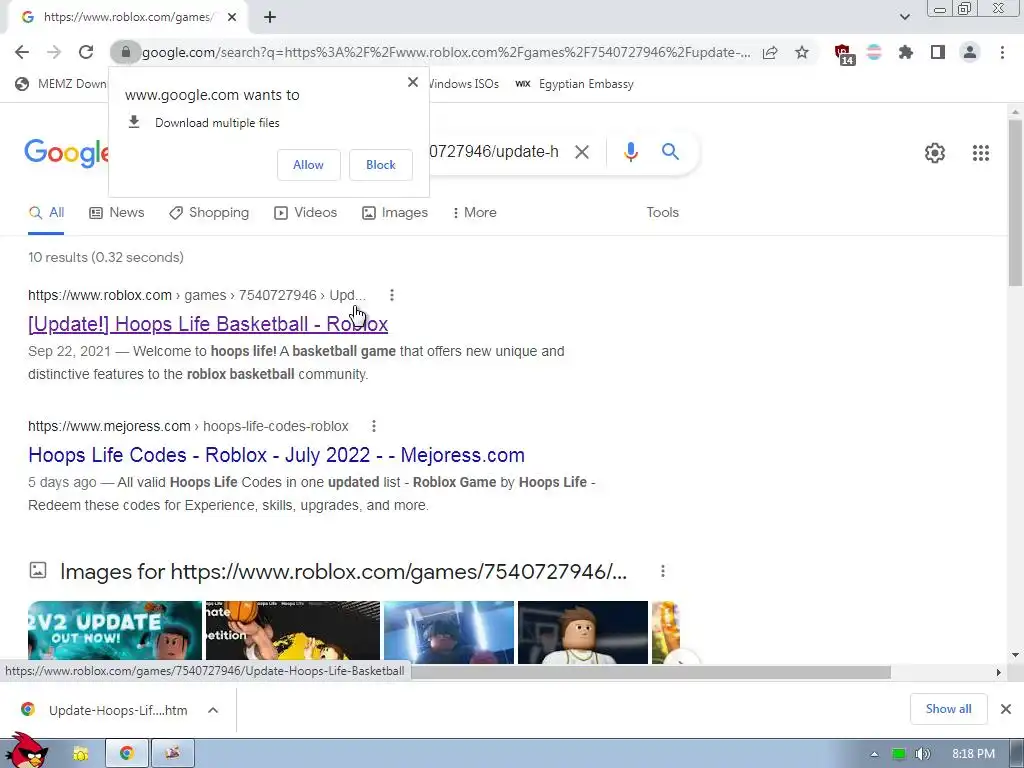Switch to the News tab

point(117,213)
